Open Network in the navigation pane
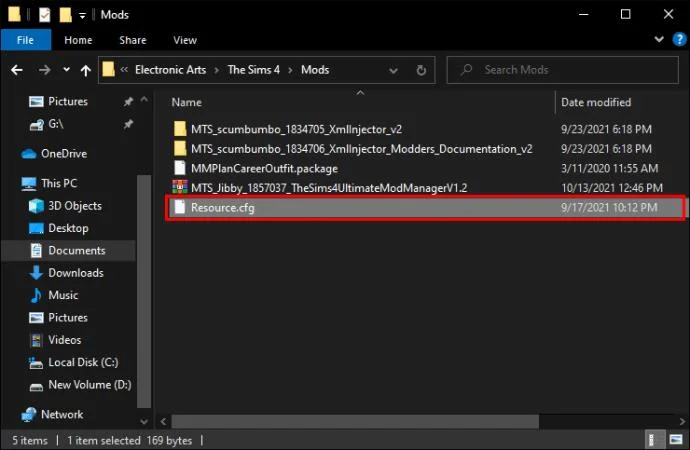Viewport: 690px width, 450px height. [62, 414]
